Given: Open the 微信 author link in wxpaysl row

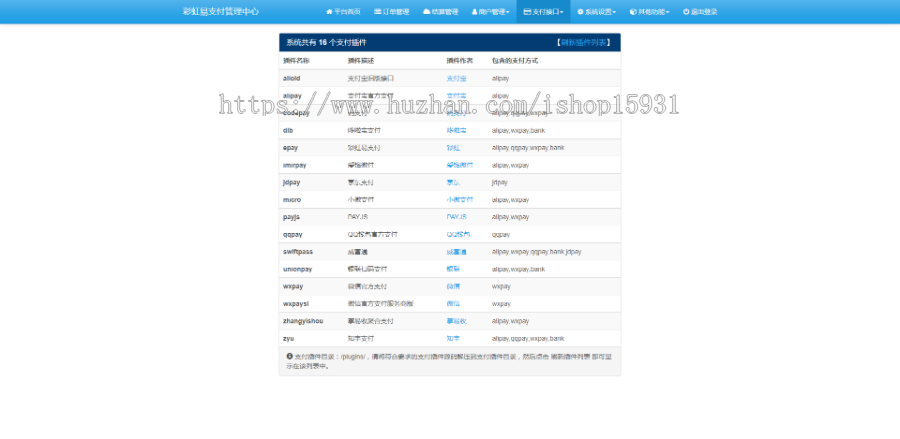Looking at the screenshot, I should point(453,304).
